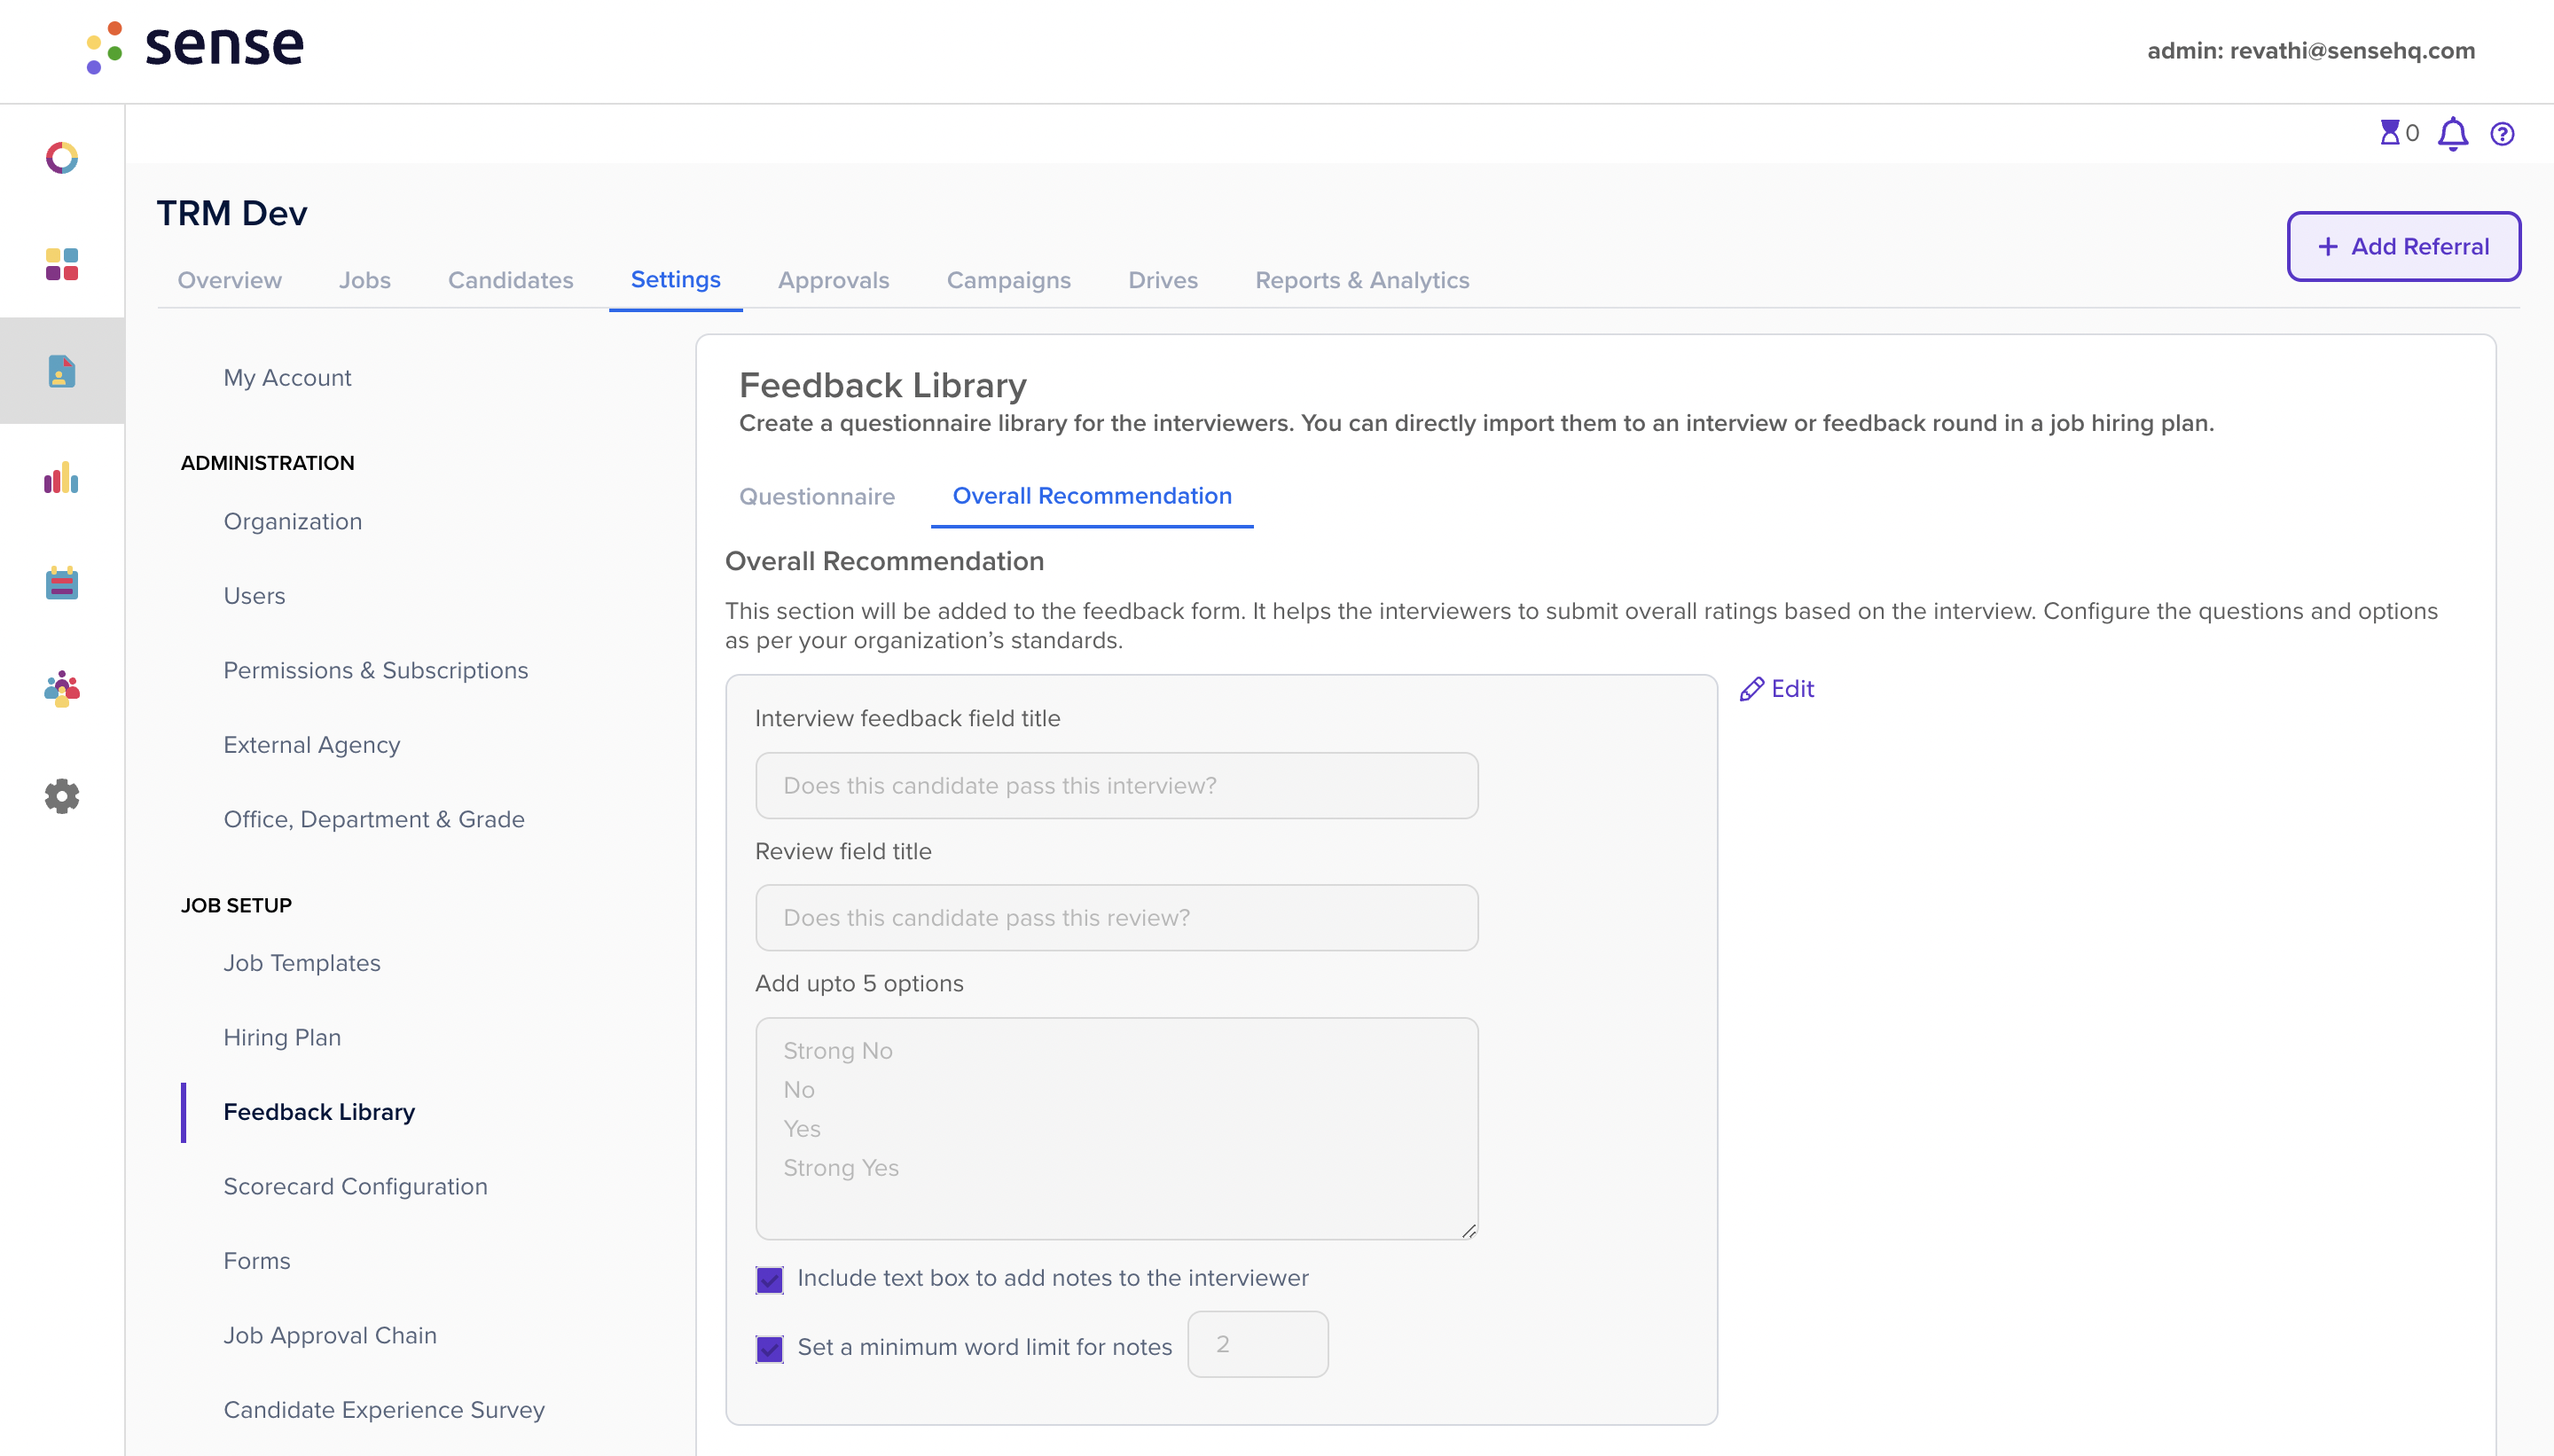This screenshot has width=2554, height=1456.
Task: Open Reports & Analytics tab
Action: point(1362,280)
